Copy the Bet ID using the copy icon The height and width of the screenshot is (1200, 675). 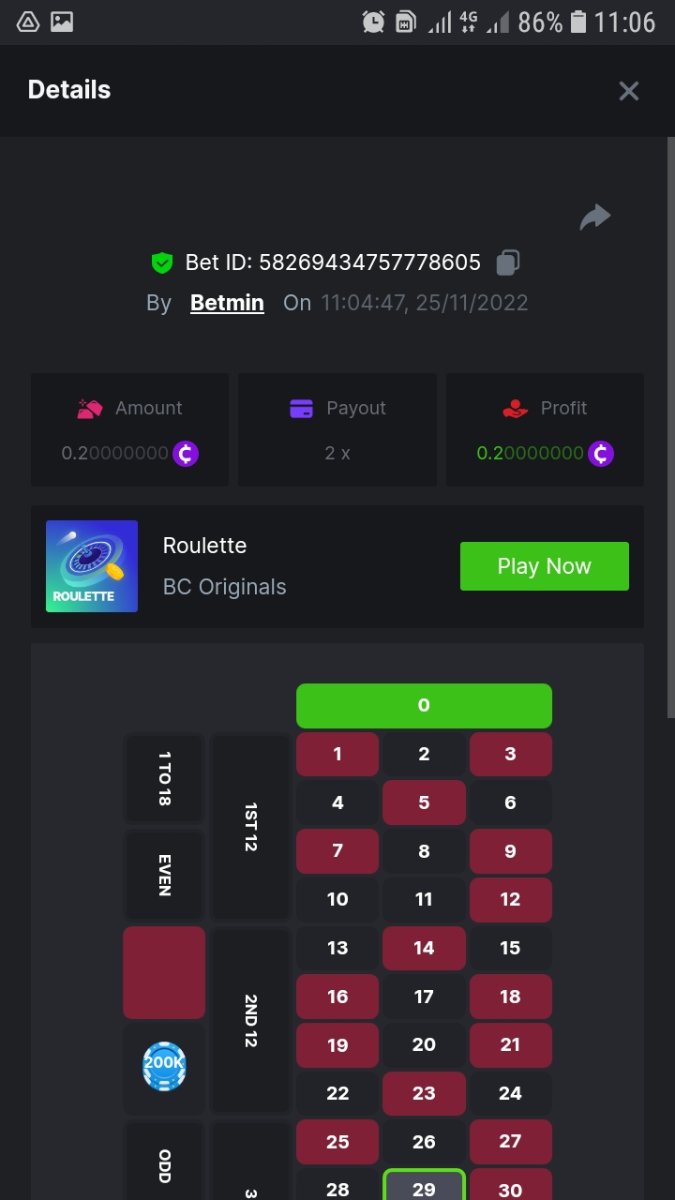pos(508,263)
